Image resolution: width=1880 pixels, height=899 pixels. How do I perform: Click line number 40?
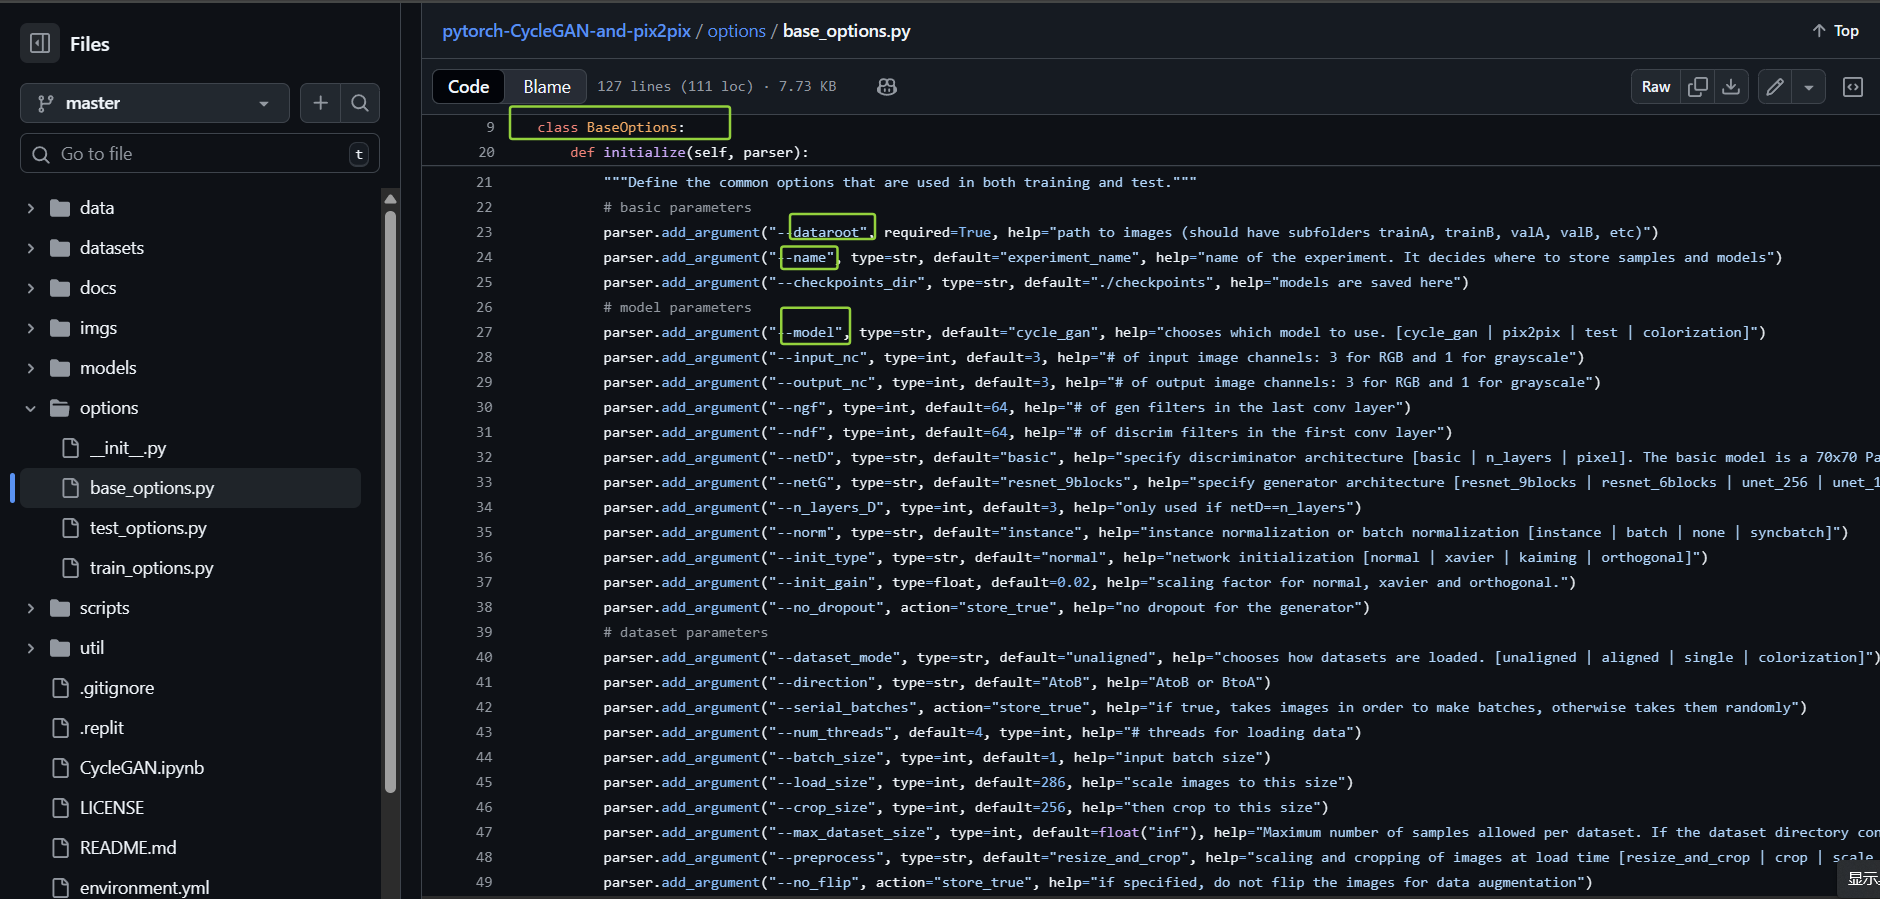pyautogui.click(x=484, y=657)
